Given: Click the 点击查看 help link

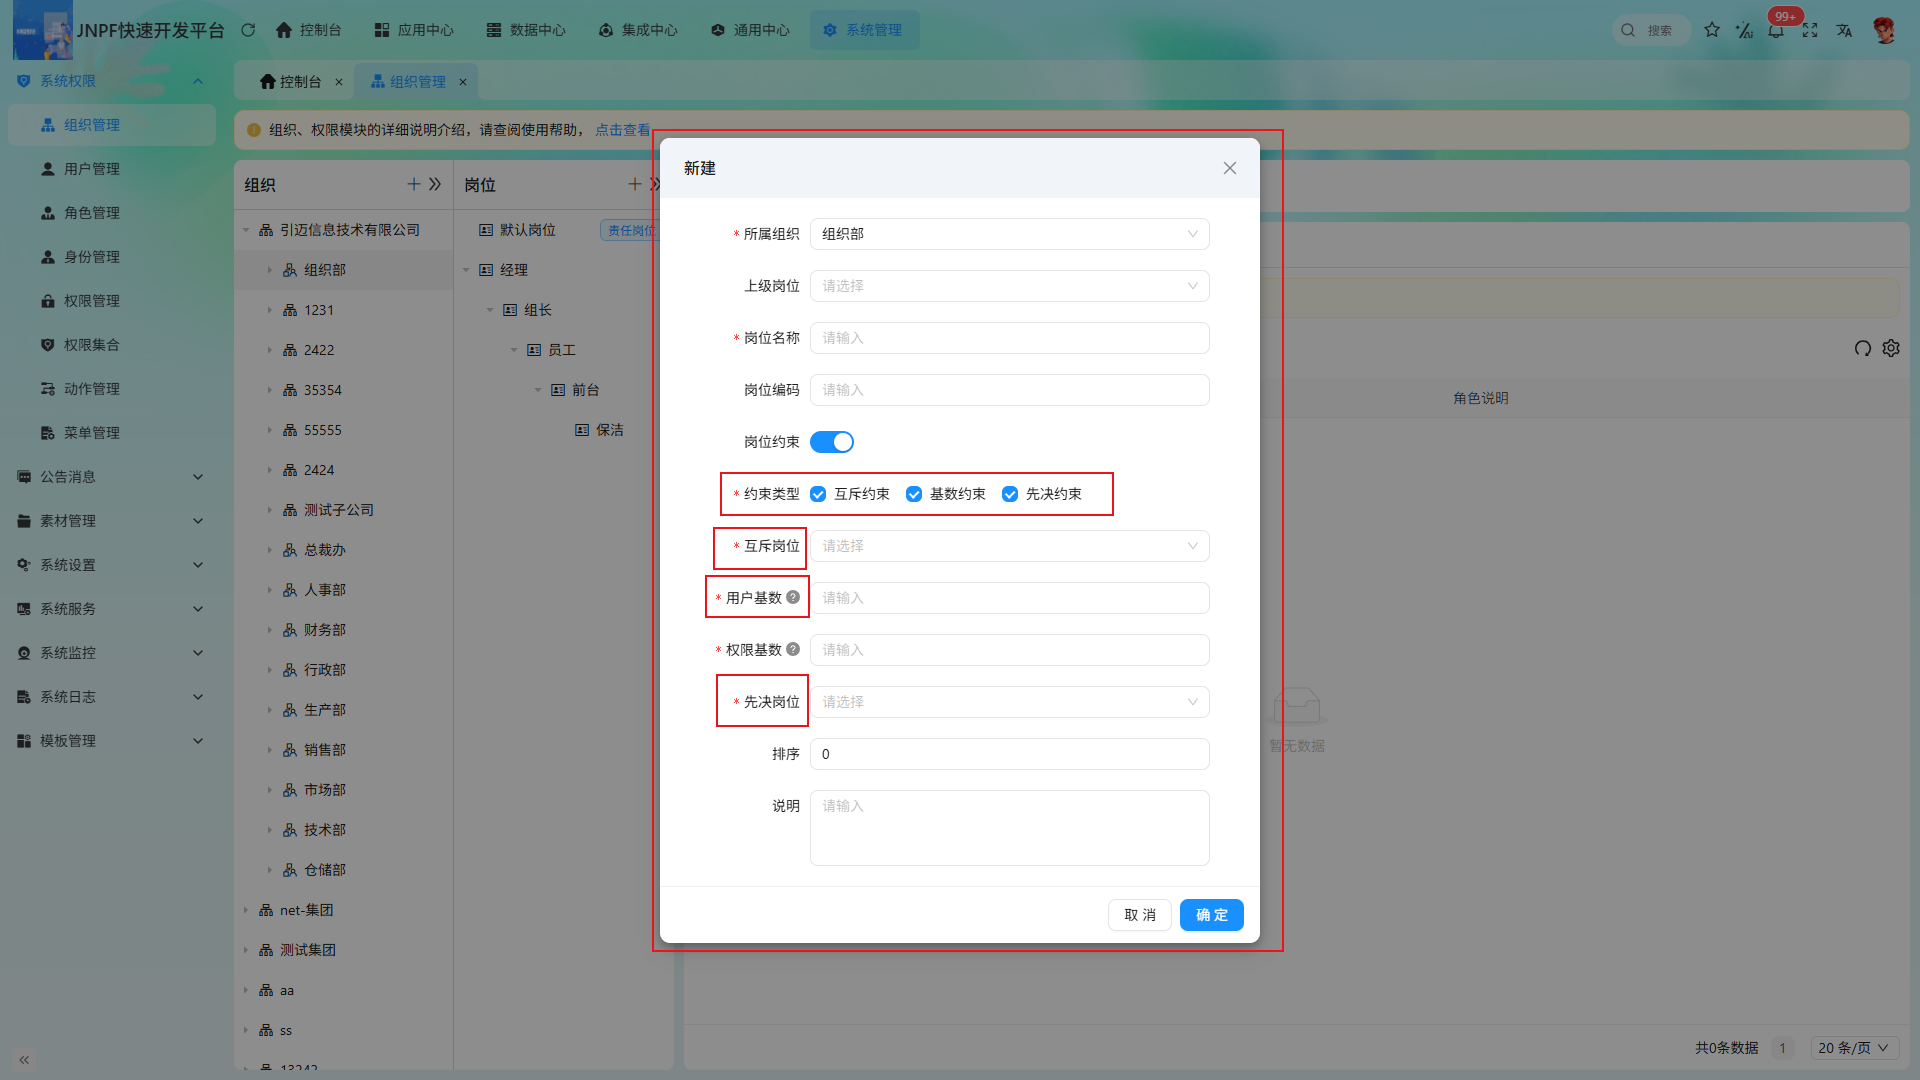Looking at the screenshot, I should [623, 130].
